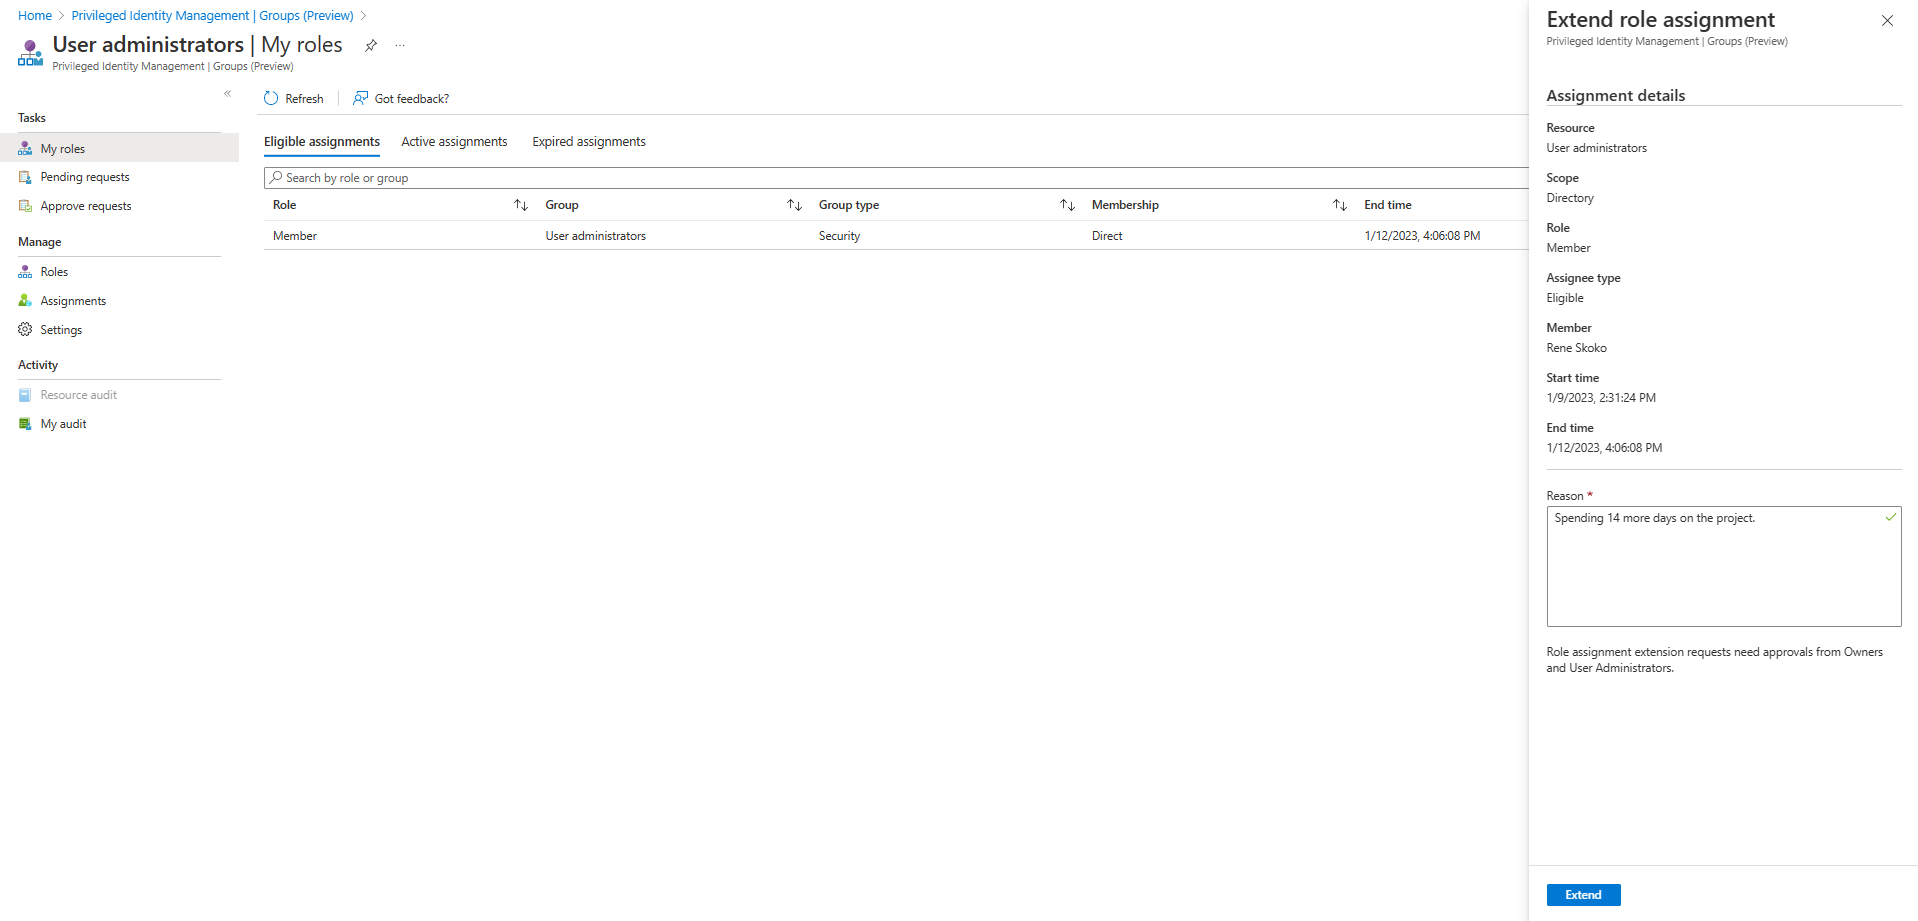Click the Direct membership cell
The width and height of the screenshot is (1918, 921).
(x=1107, y=236)
